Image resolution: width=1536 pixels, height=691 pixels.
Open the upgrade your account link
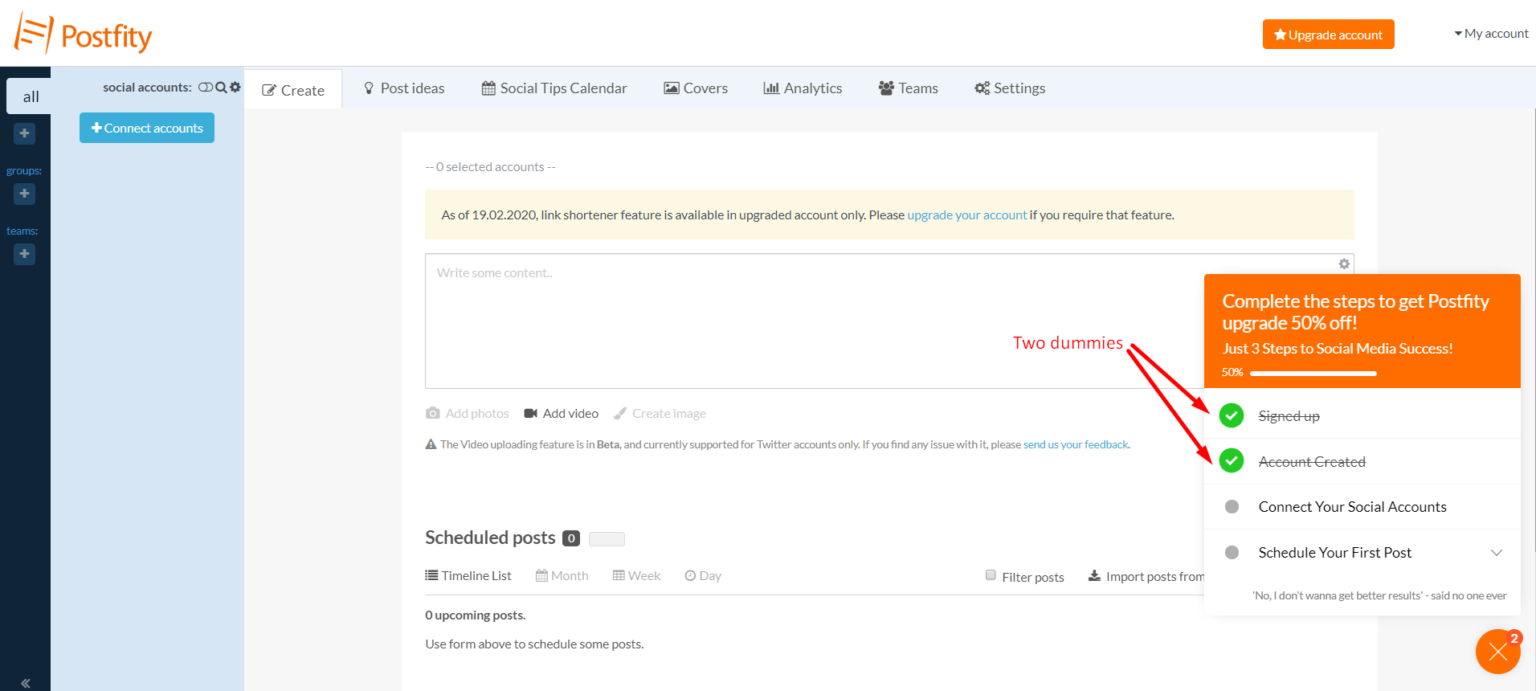click(966, 214)
